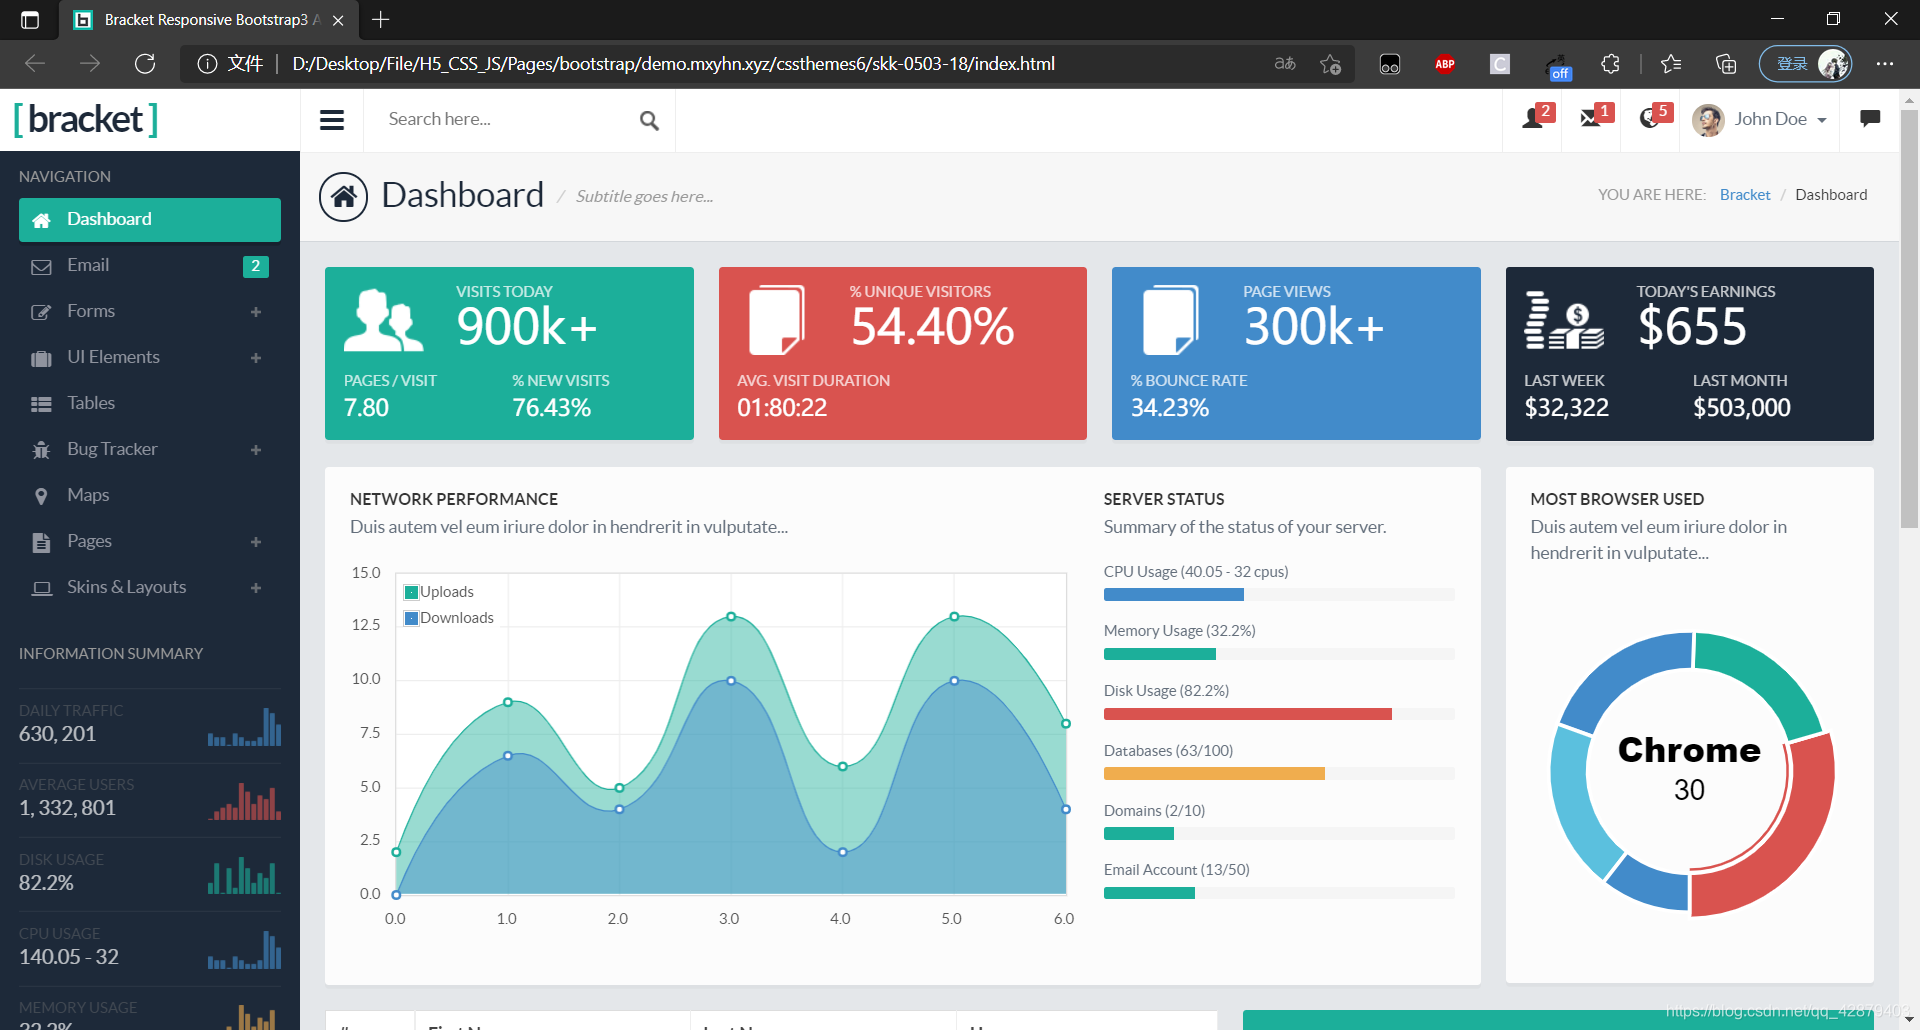Image resolution: width=1920 pixels, height=1030 pixels.
Task: Click the Forms edit icon in the sidebar
Action: [41, 312]
